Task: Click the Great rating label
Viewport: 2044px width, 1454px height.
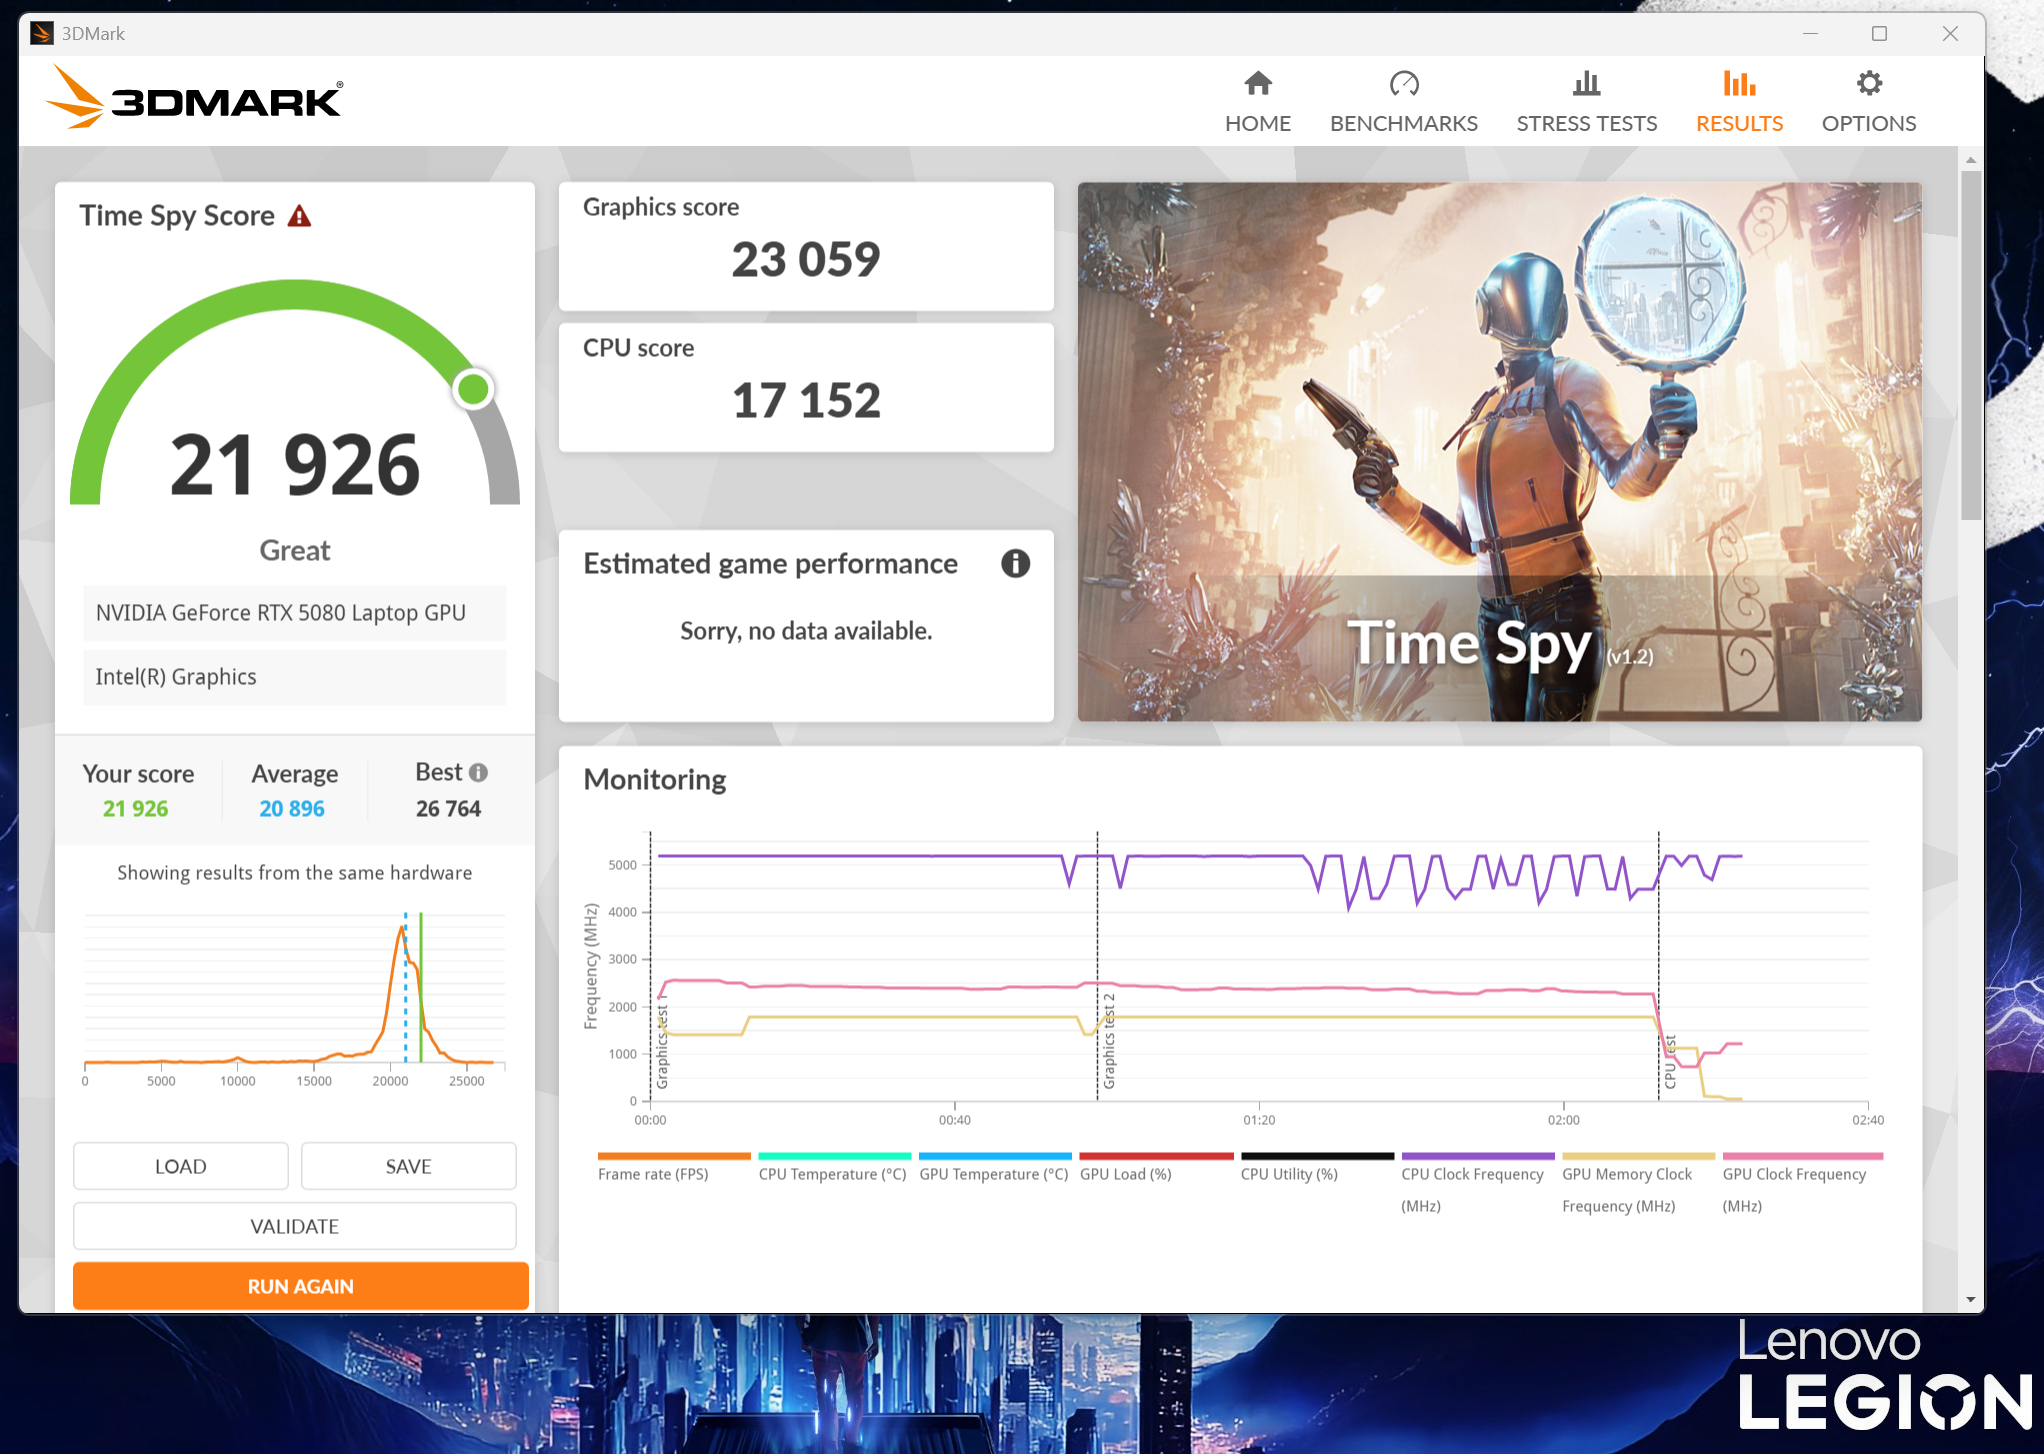Action: (x=295, y=551)
